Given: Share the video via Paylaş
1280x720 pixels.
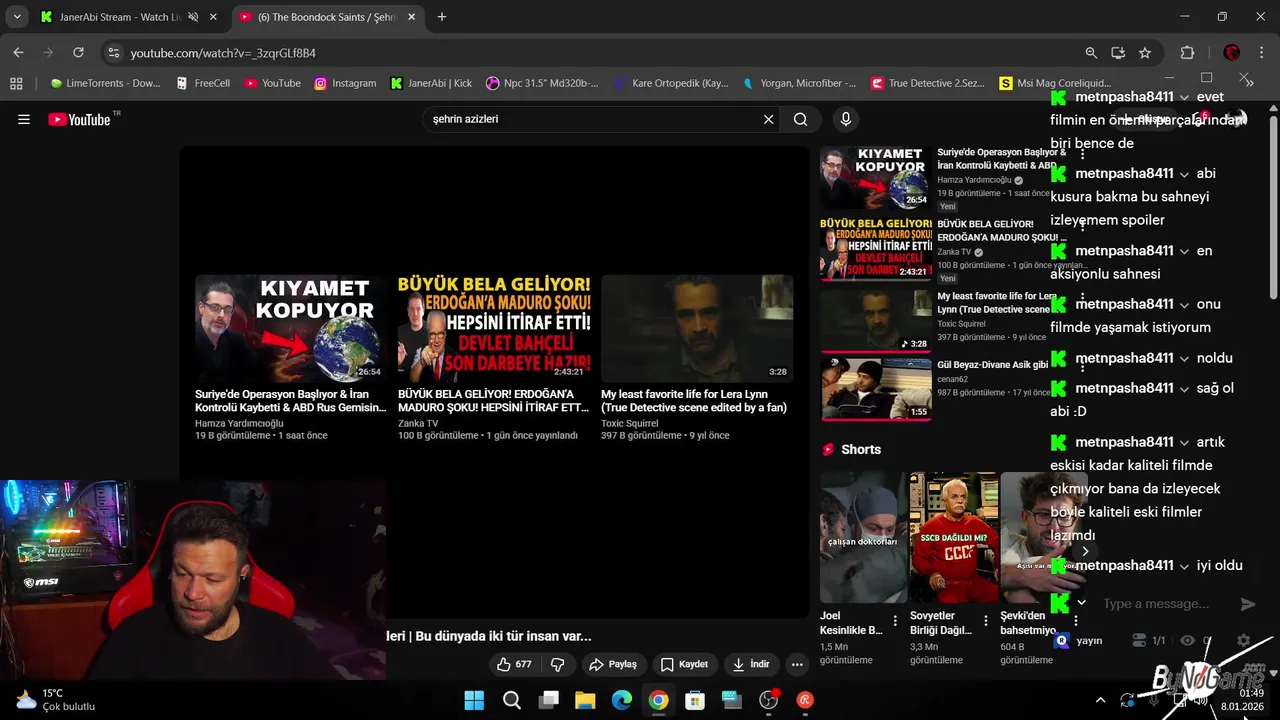Looking at the screenshot, I should pyautogui.click(x=612, y=664).
